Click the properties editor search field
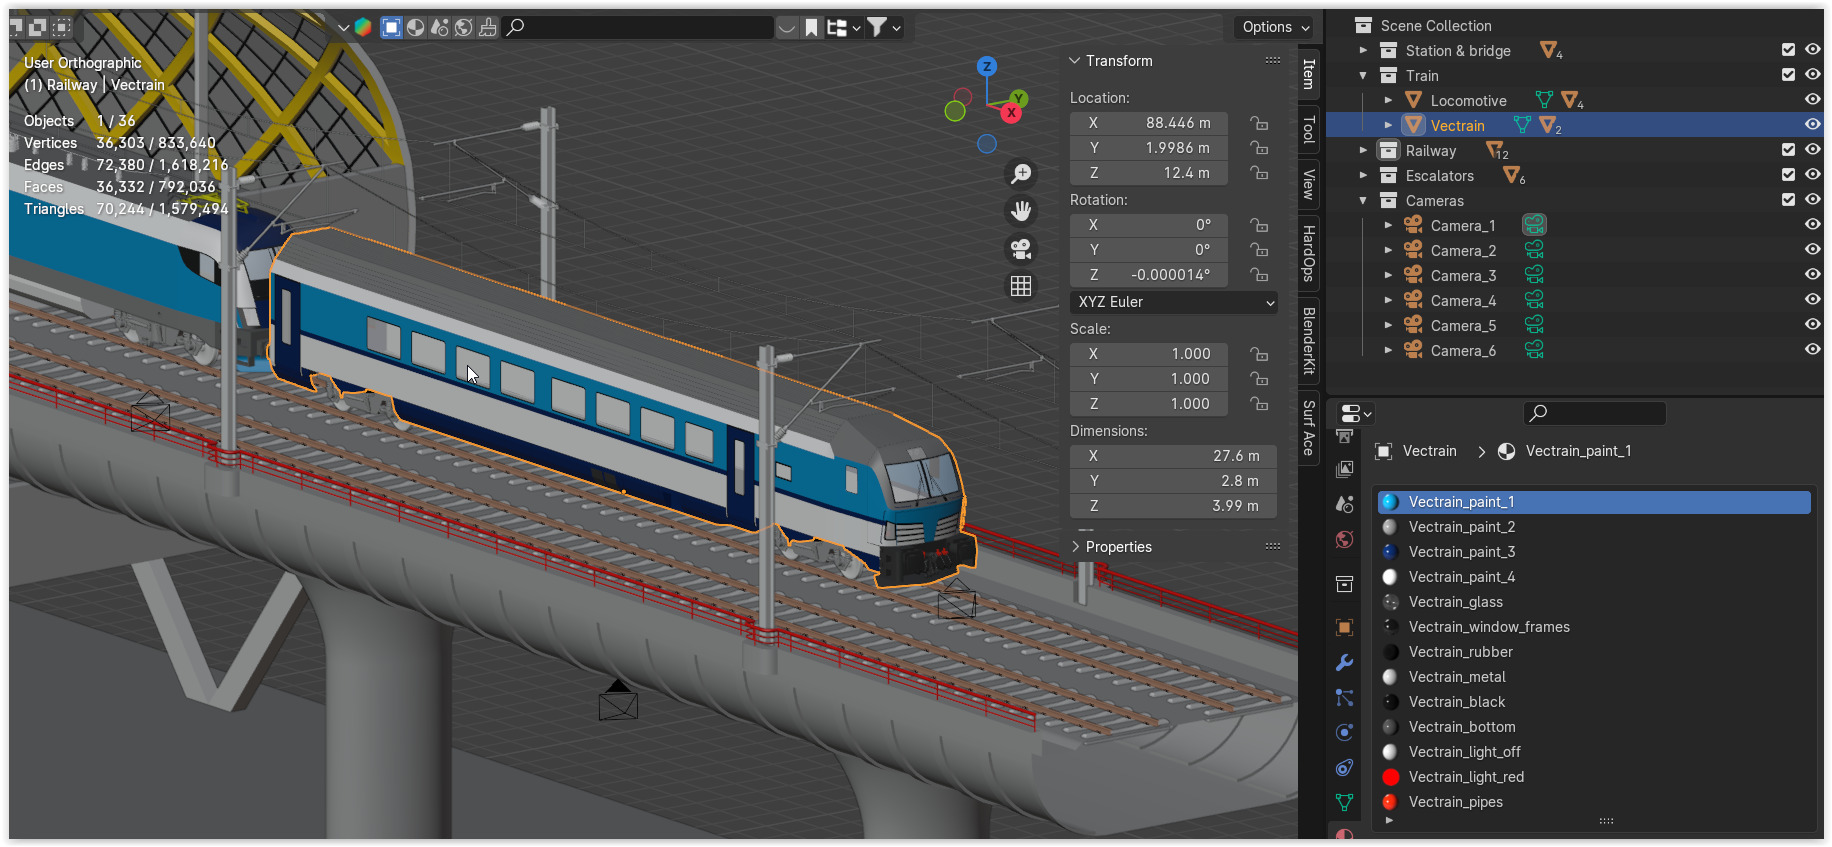This screenshot has width=1832, height=847. (x=1594, y=413)
